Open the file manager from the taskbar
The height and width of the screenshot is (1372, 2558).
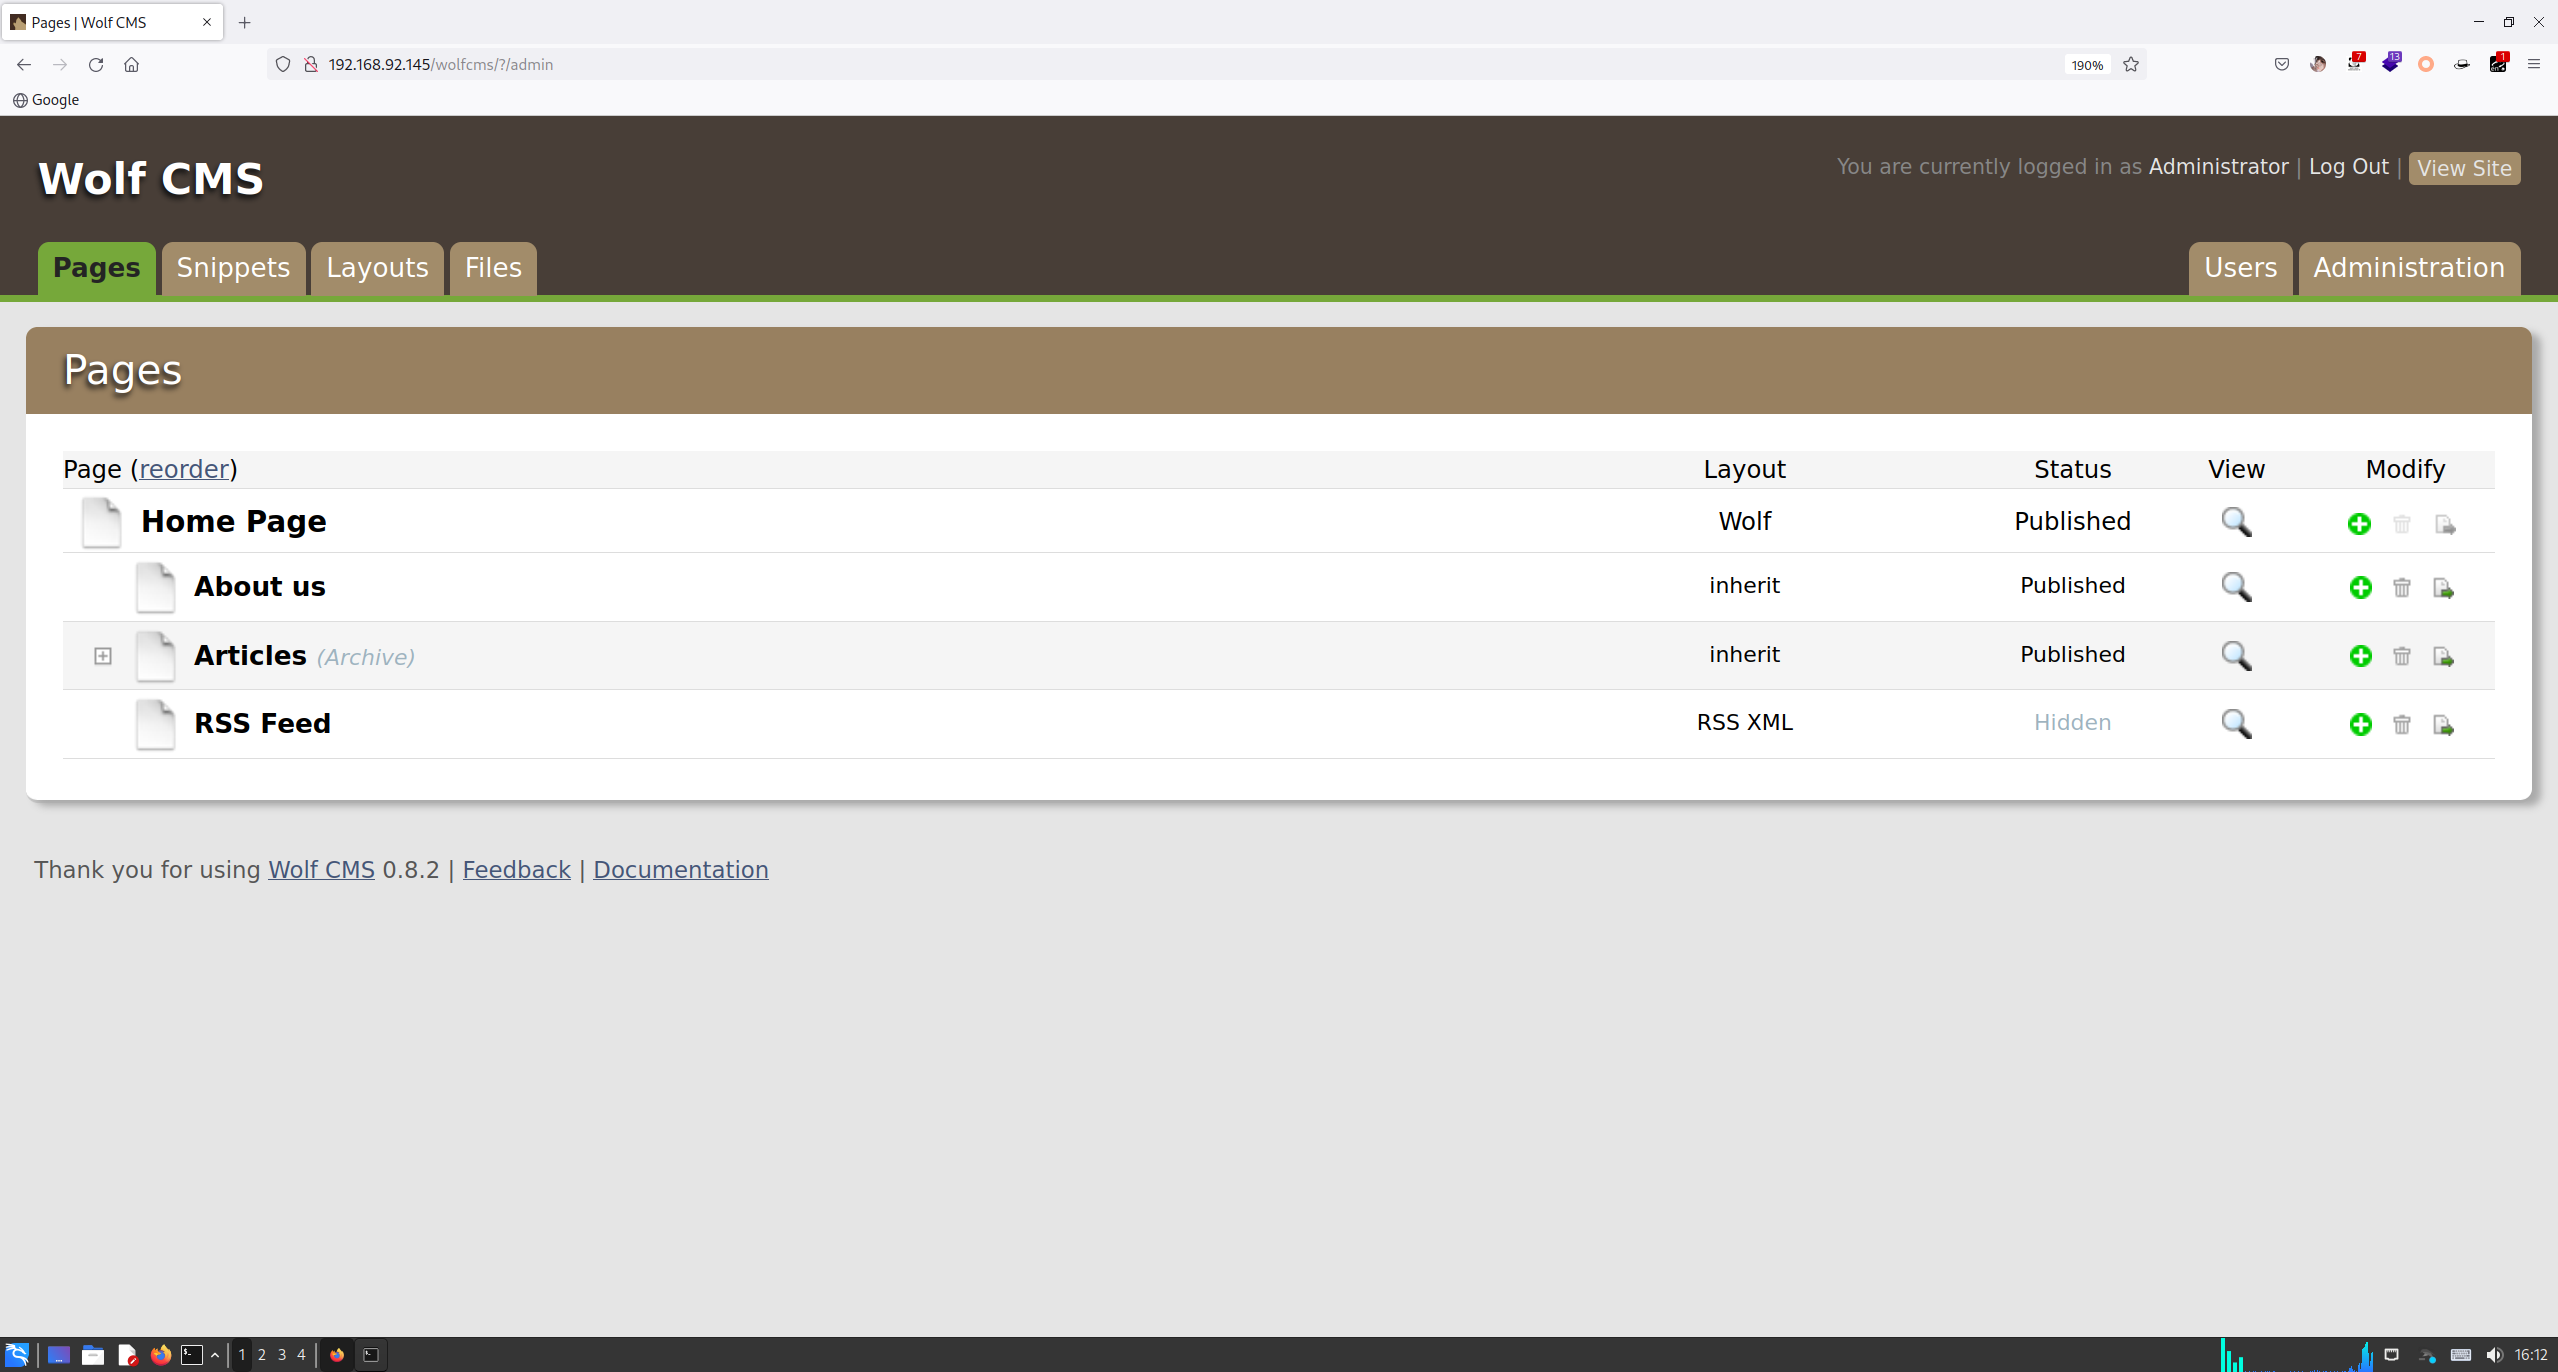(93, 1355)
